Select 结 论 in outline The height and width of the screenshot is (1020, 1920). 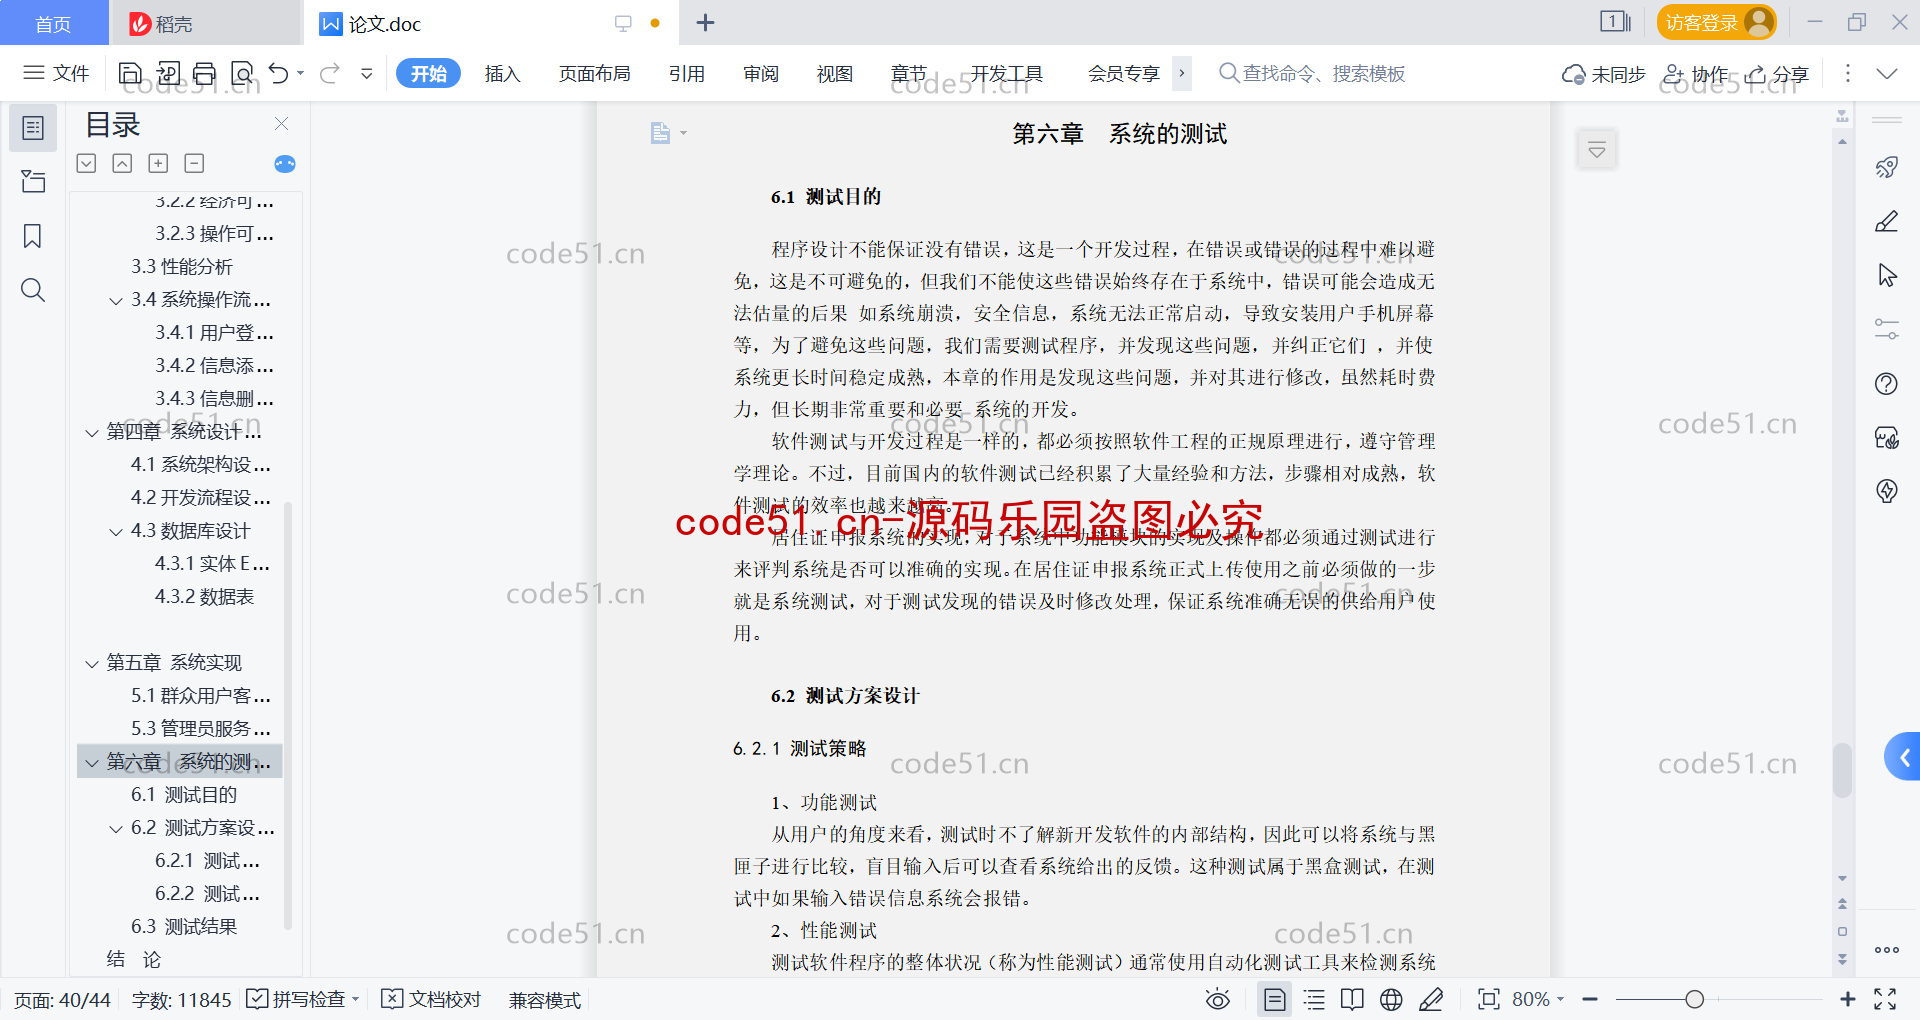pos(134,960)
